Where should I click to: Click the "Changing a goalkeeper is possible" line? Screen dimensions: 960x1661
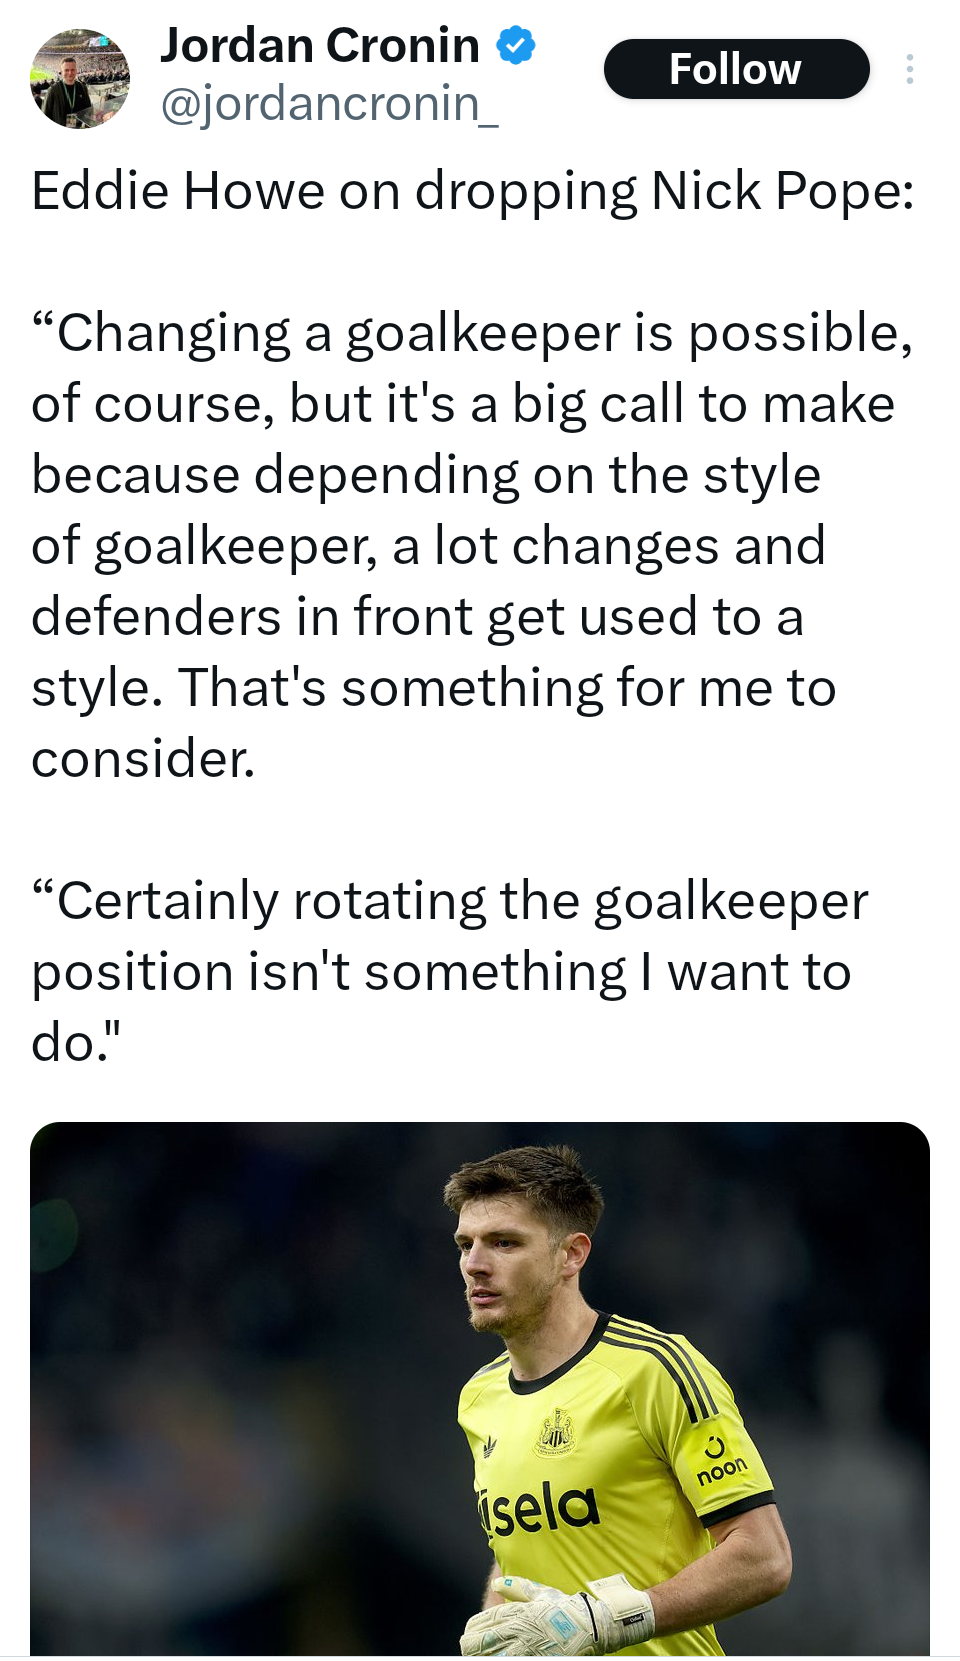pos(472,333)
